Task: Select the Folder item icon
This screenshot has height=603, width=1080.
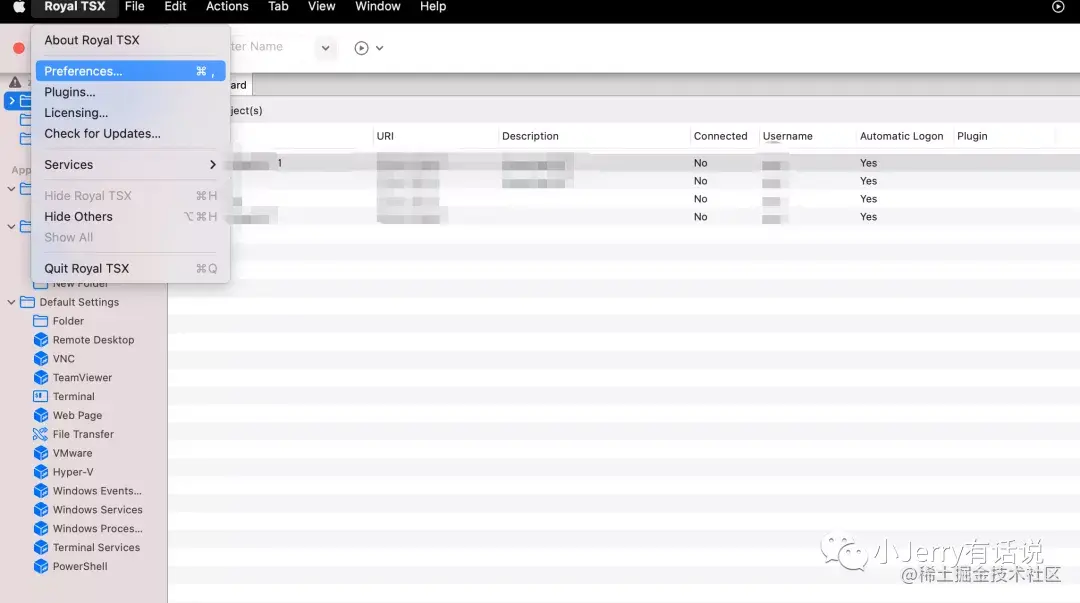Action: tap(41, 321)
